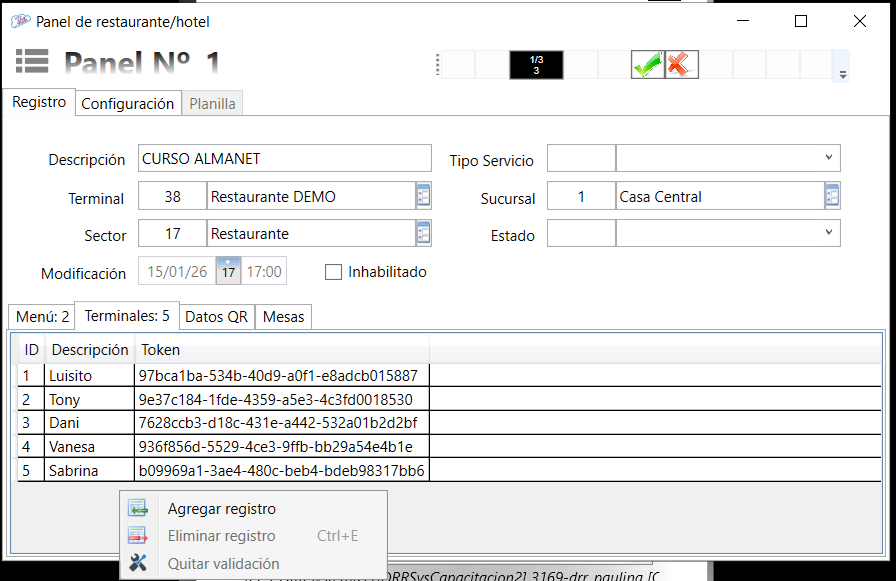Switch to the Configuración tab
The width and height of the screenshot is (896, 581).
click(127, 103)
